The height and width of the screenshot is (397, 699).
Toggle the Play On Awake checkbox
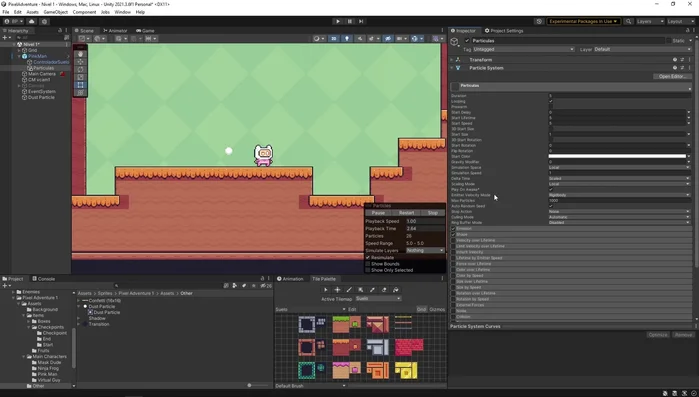coord(551,189)
